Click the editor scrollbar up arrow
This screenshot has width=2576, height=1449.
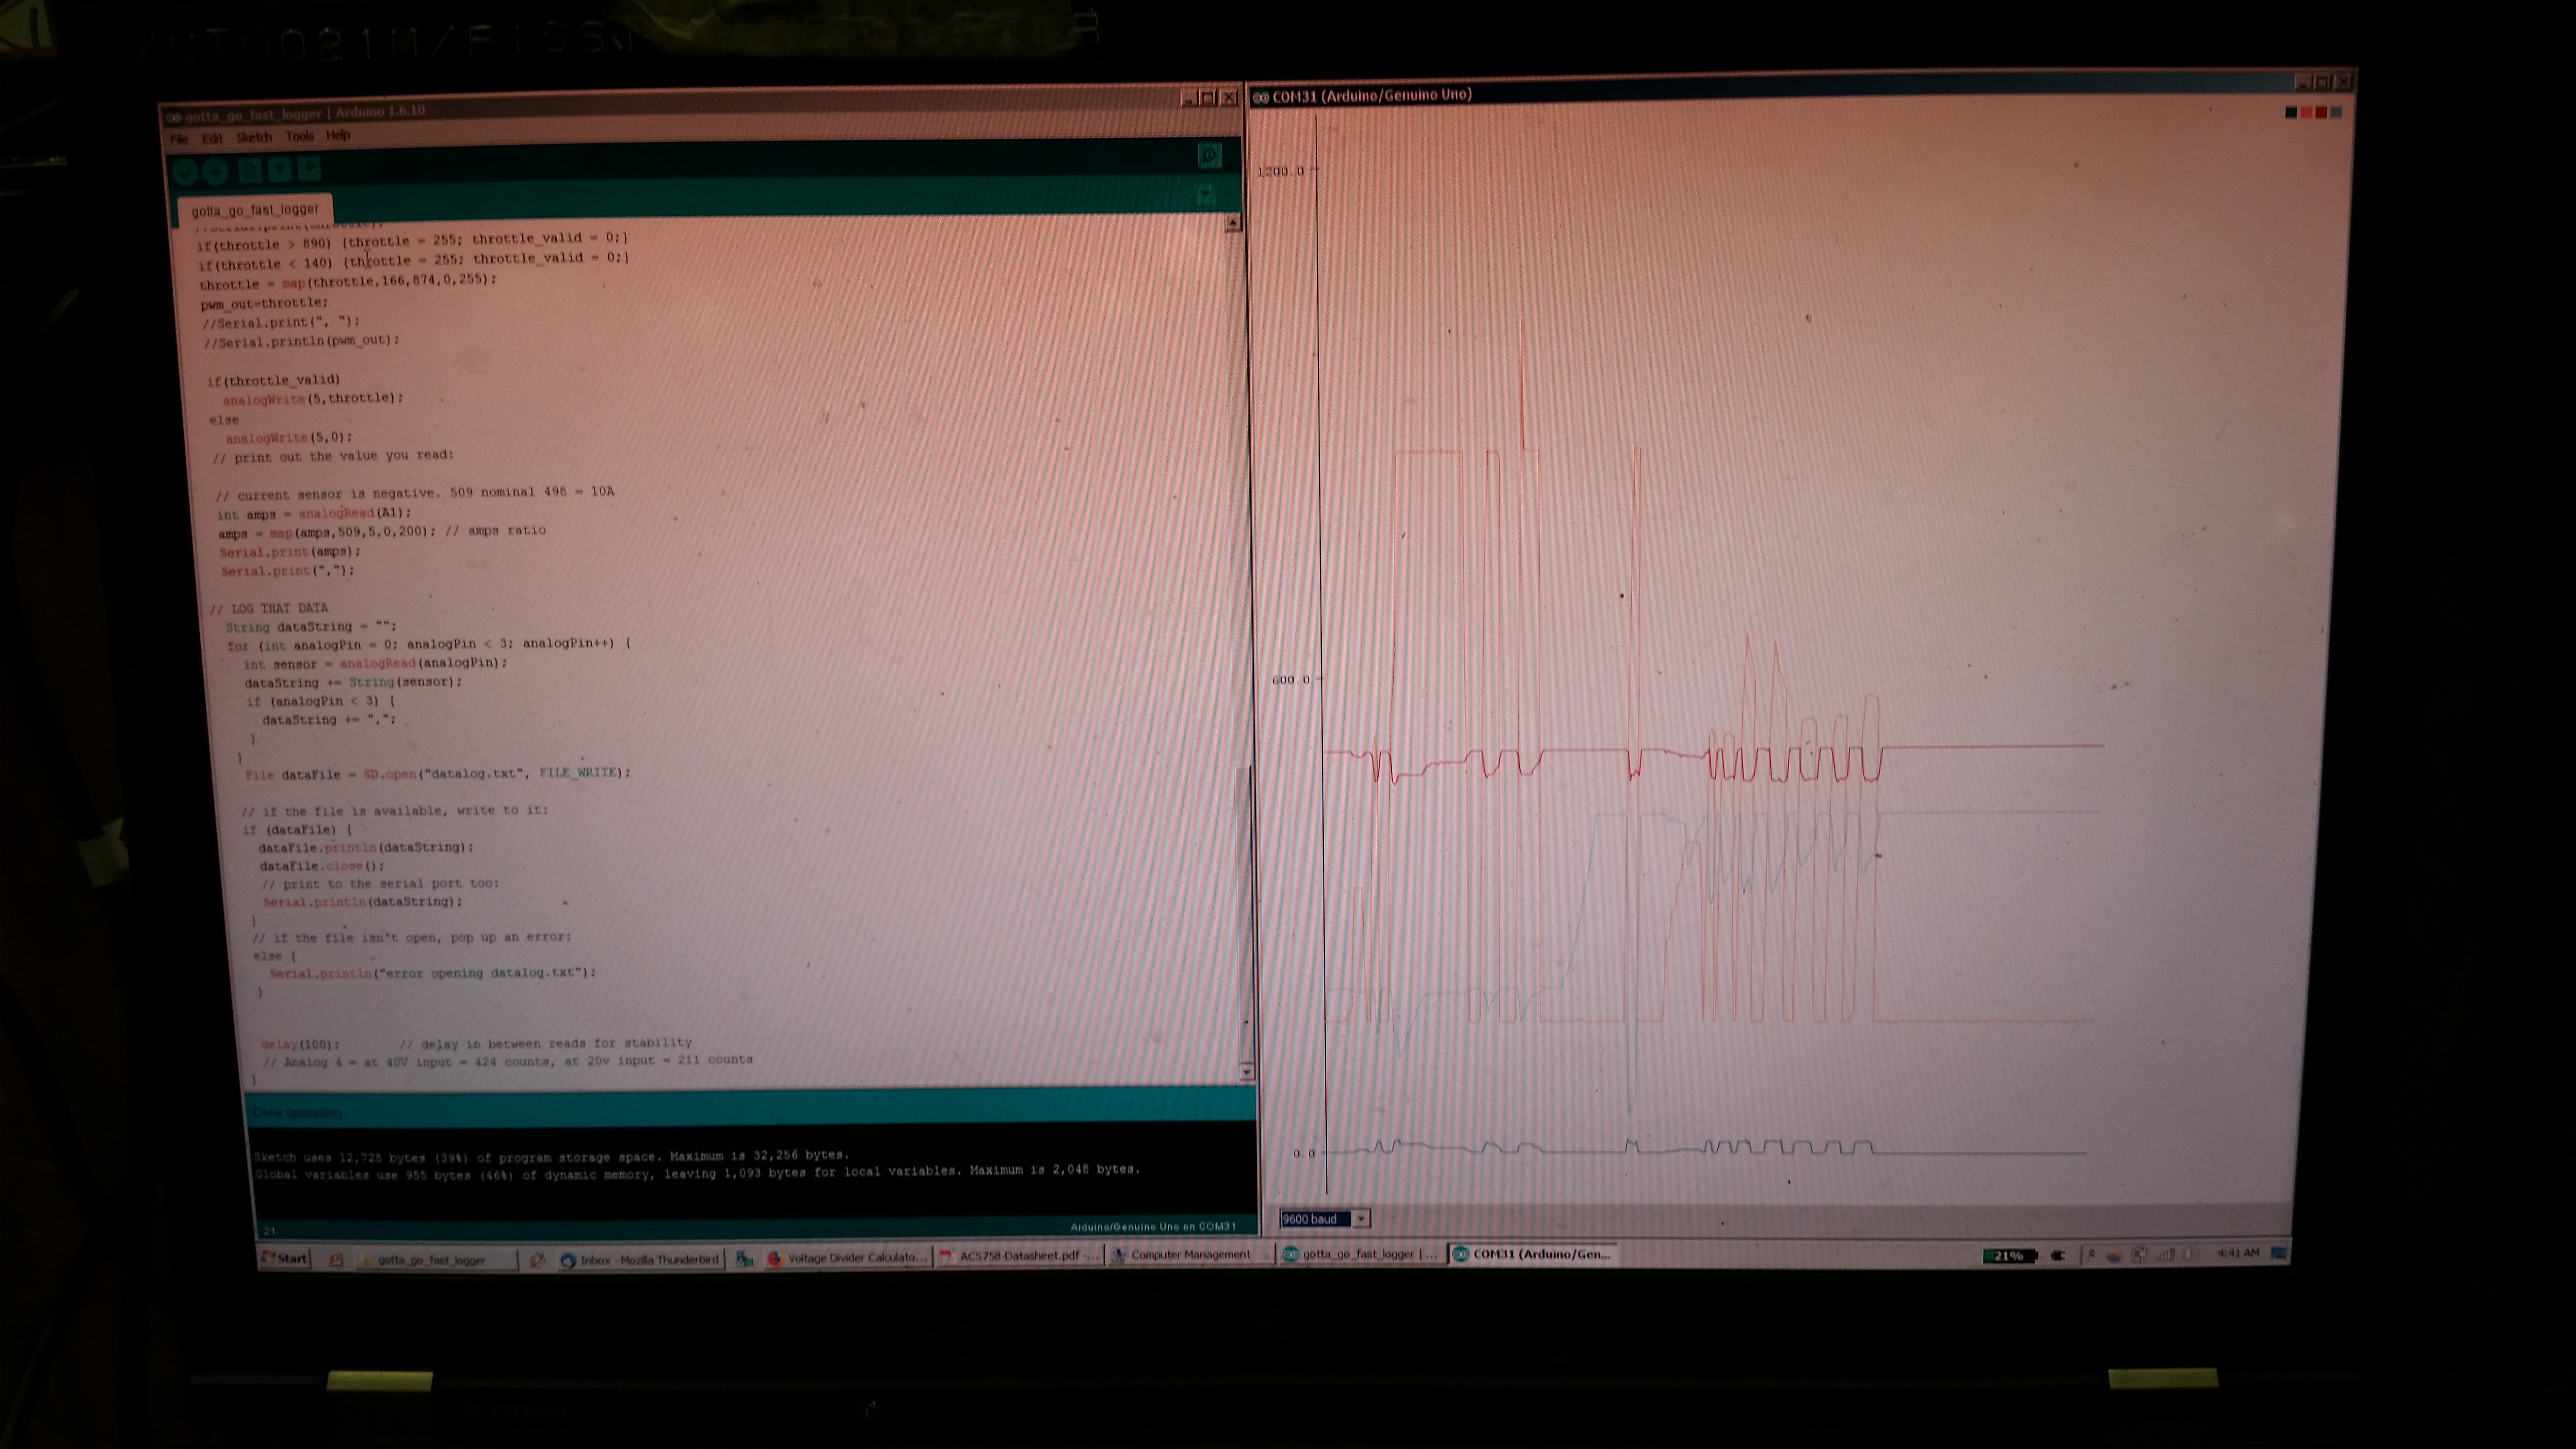point(1233,223)
